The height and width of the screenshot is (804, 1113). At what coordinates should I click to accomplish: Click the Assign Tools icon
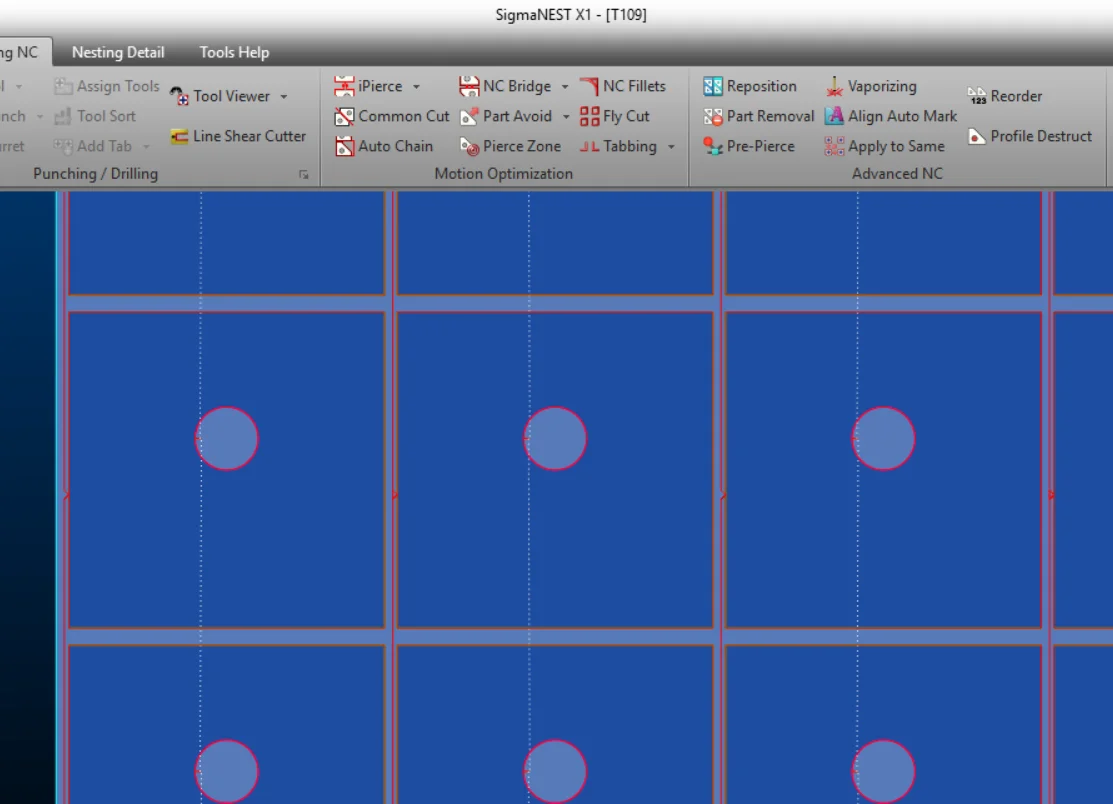[x=63, y=87]
